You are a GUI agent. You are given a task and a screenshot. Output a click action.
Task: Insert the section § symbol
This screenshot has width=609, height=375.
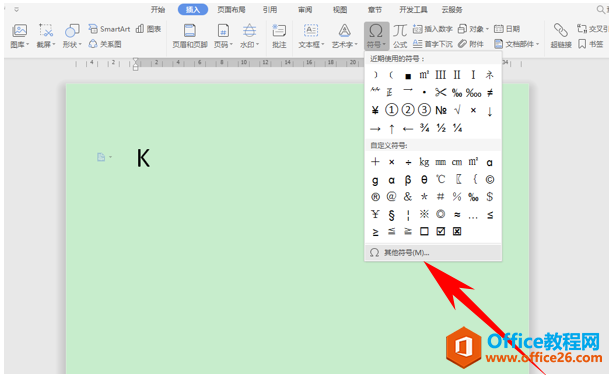(392, 215)
